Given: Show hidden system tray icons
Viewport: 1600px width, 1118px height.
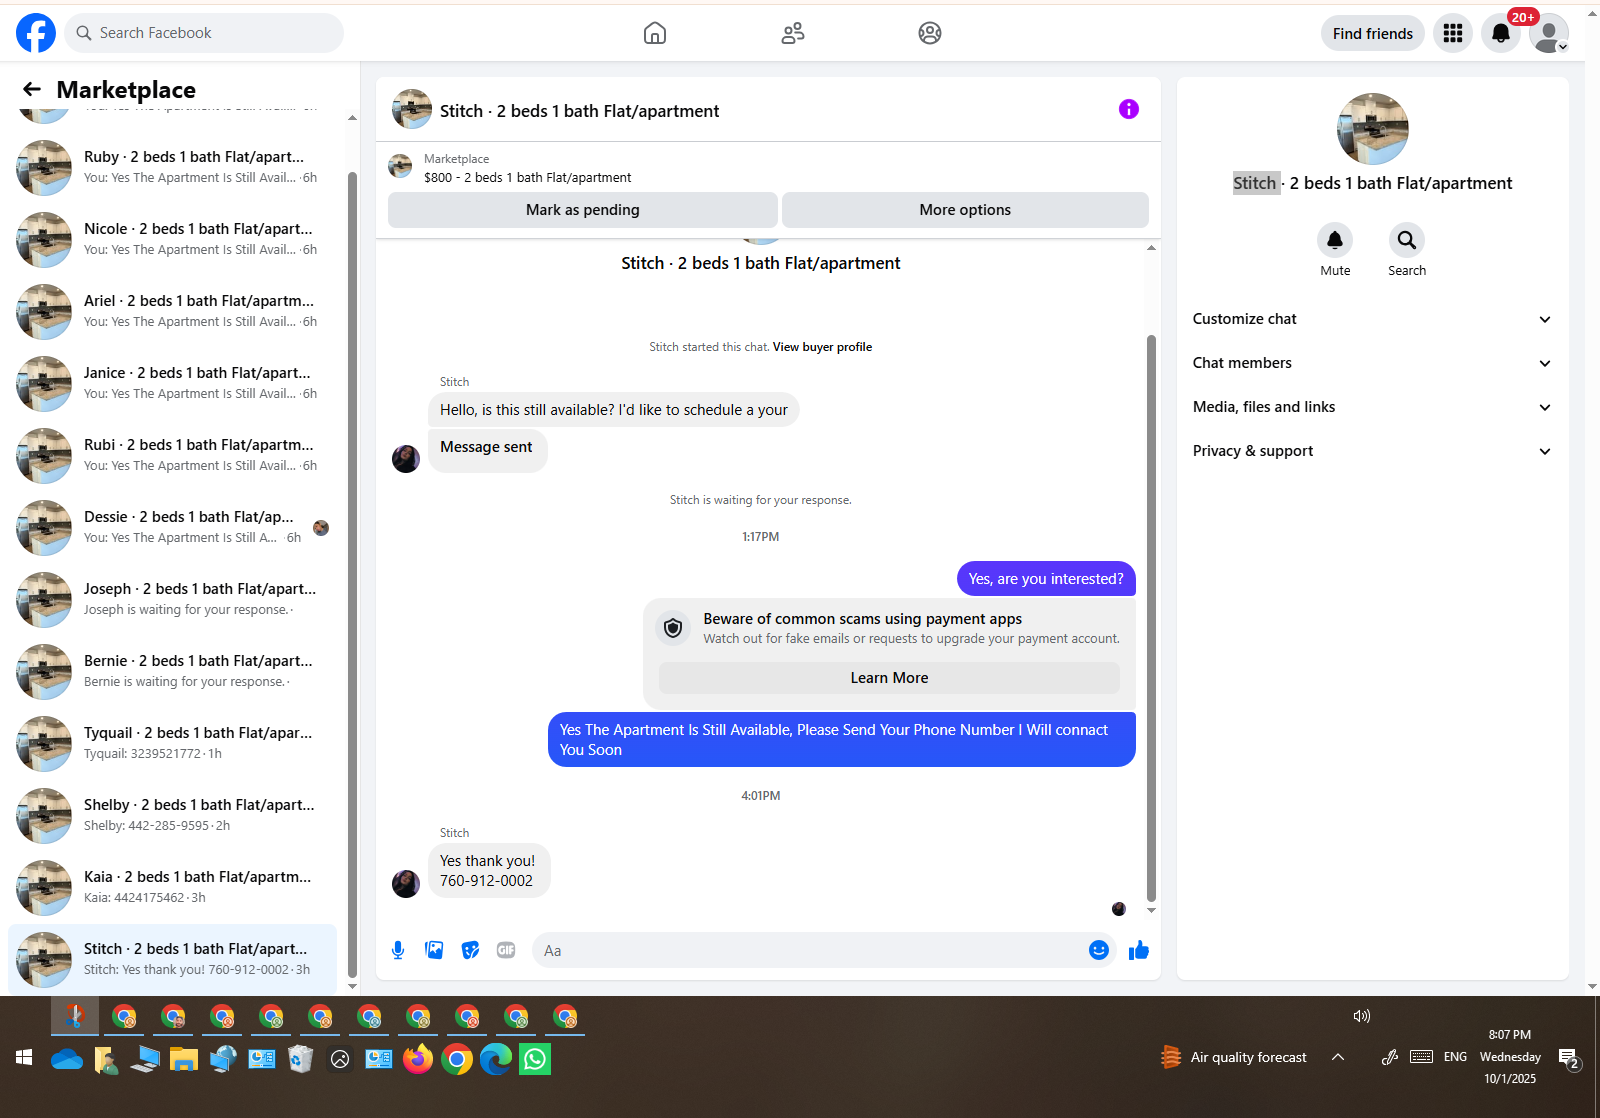Looking at the screenshot, I should (1338, 1057).
